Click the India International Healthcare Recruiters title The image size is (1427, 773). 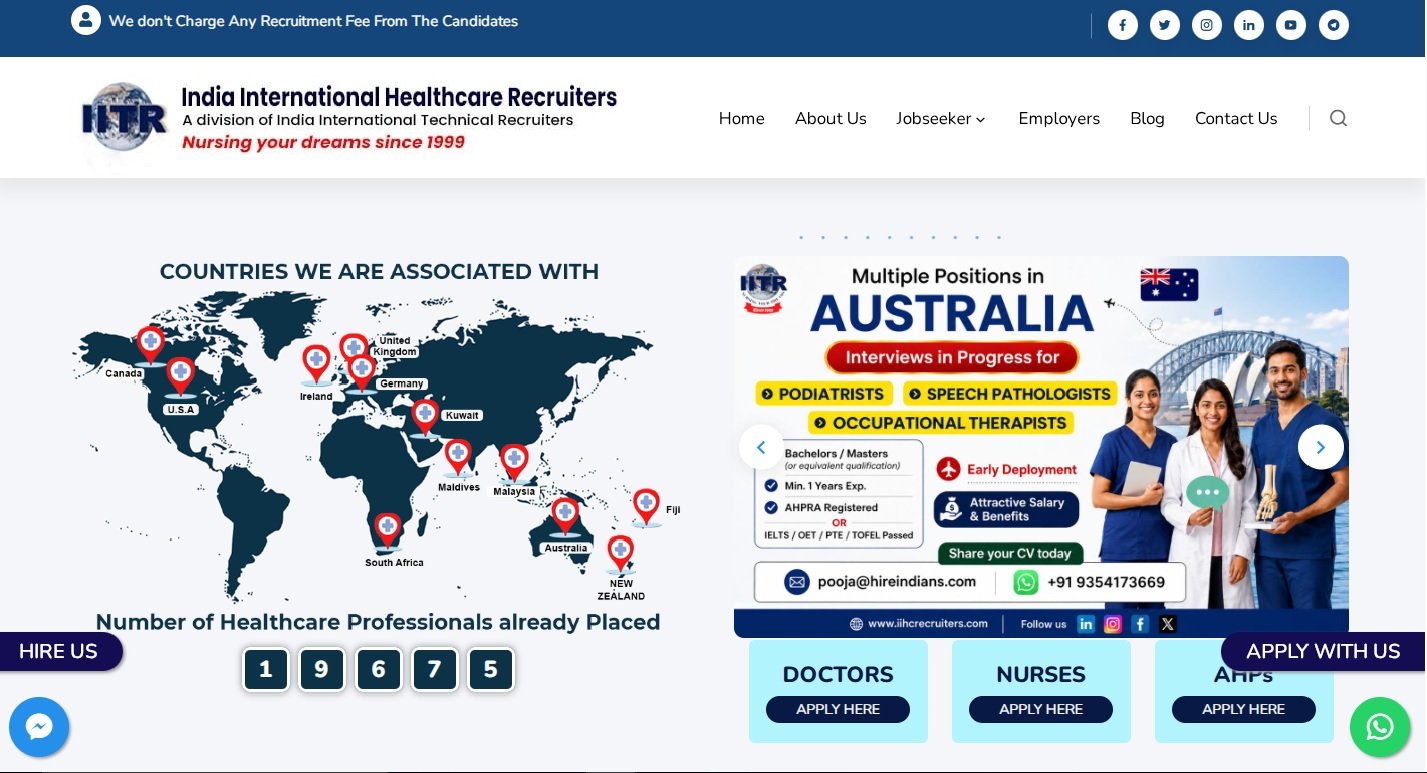tap(399, 97)
